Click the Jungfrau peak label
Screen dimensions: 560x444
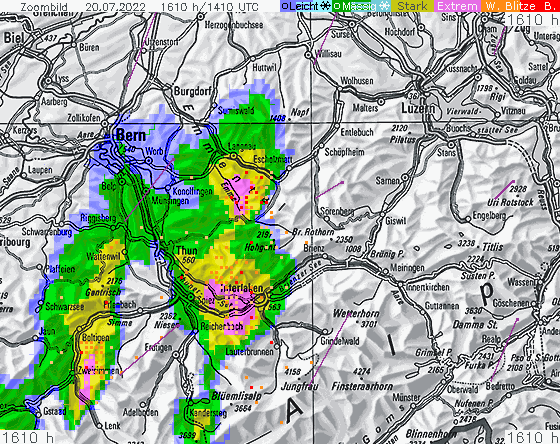(300, 386)
